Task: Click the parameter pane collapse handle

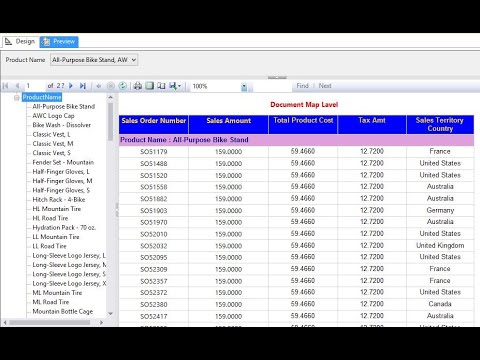Action: click(277, 78)
